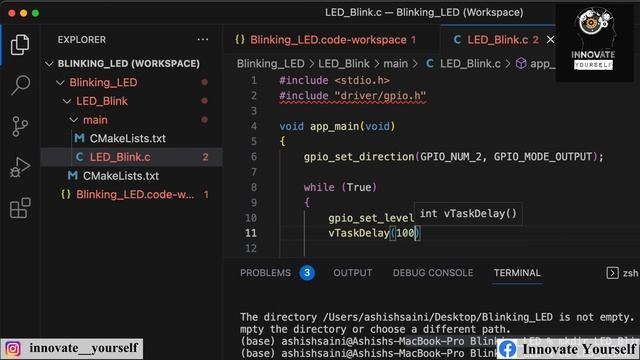Collapse the Blinking_LED folder chevron
Viewport: 640px width, 360px height.
tap(60, 82)
